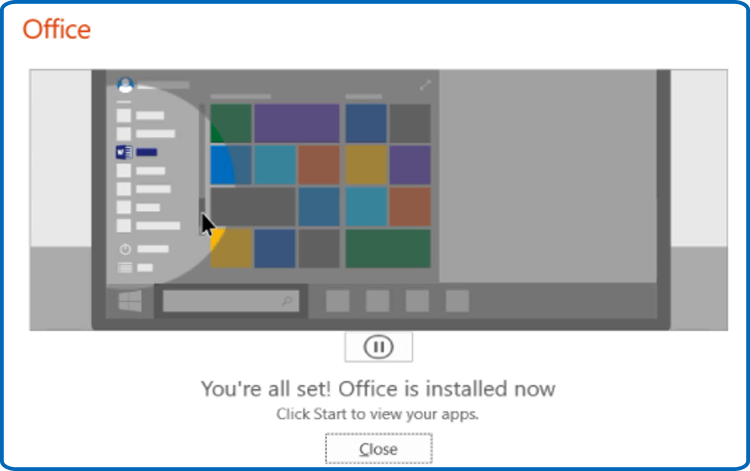Click the top-left green tile
Screen dimensions: 750x471
(x=231, y=123)
